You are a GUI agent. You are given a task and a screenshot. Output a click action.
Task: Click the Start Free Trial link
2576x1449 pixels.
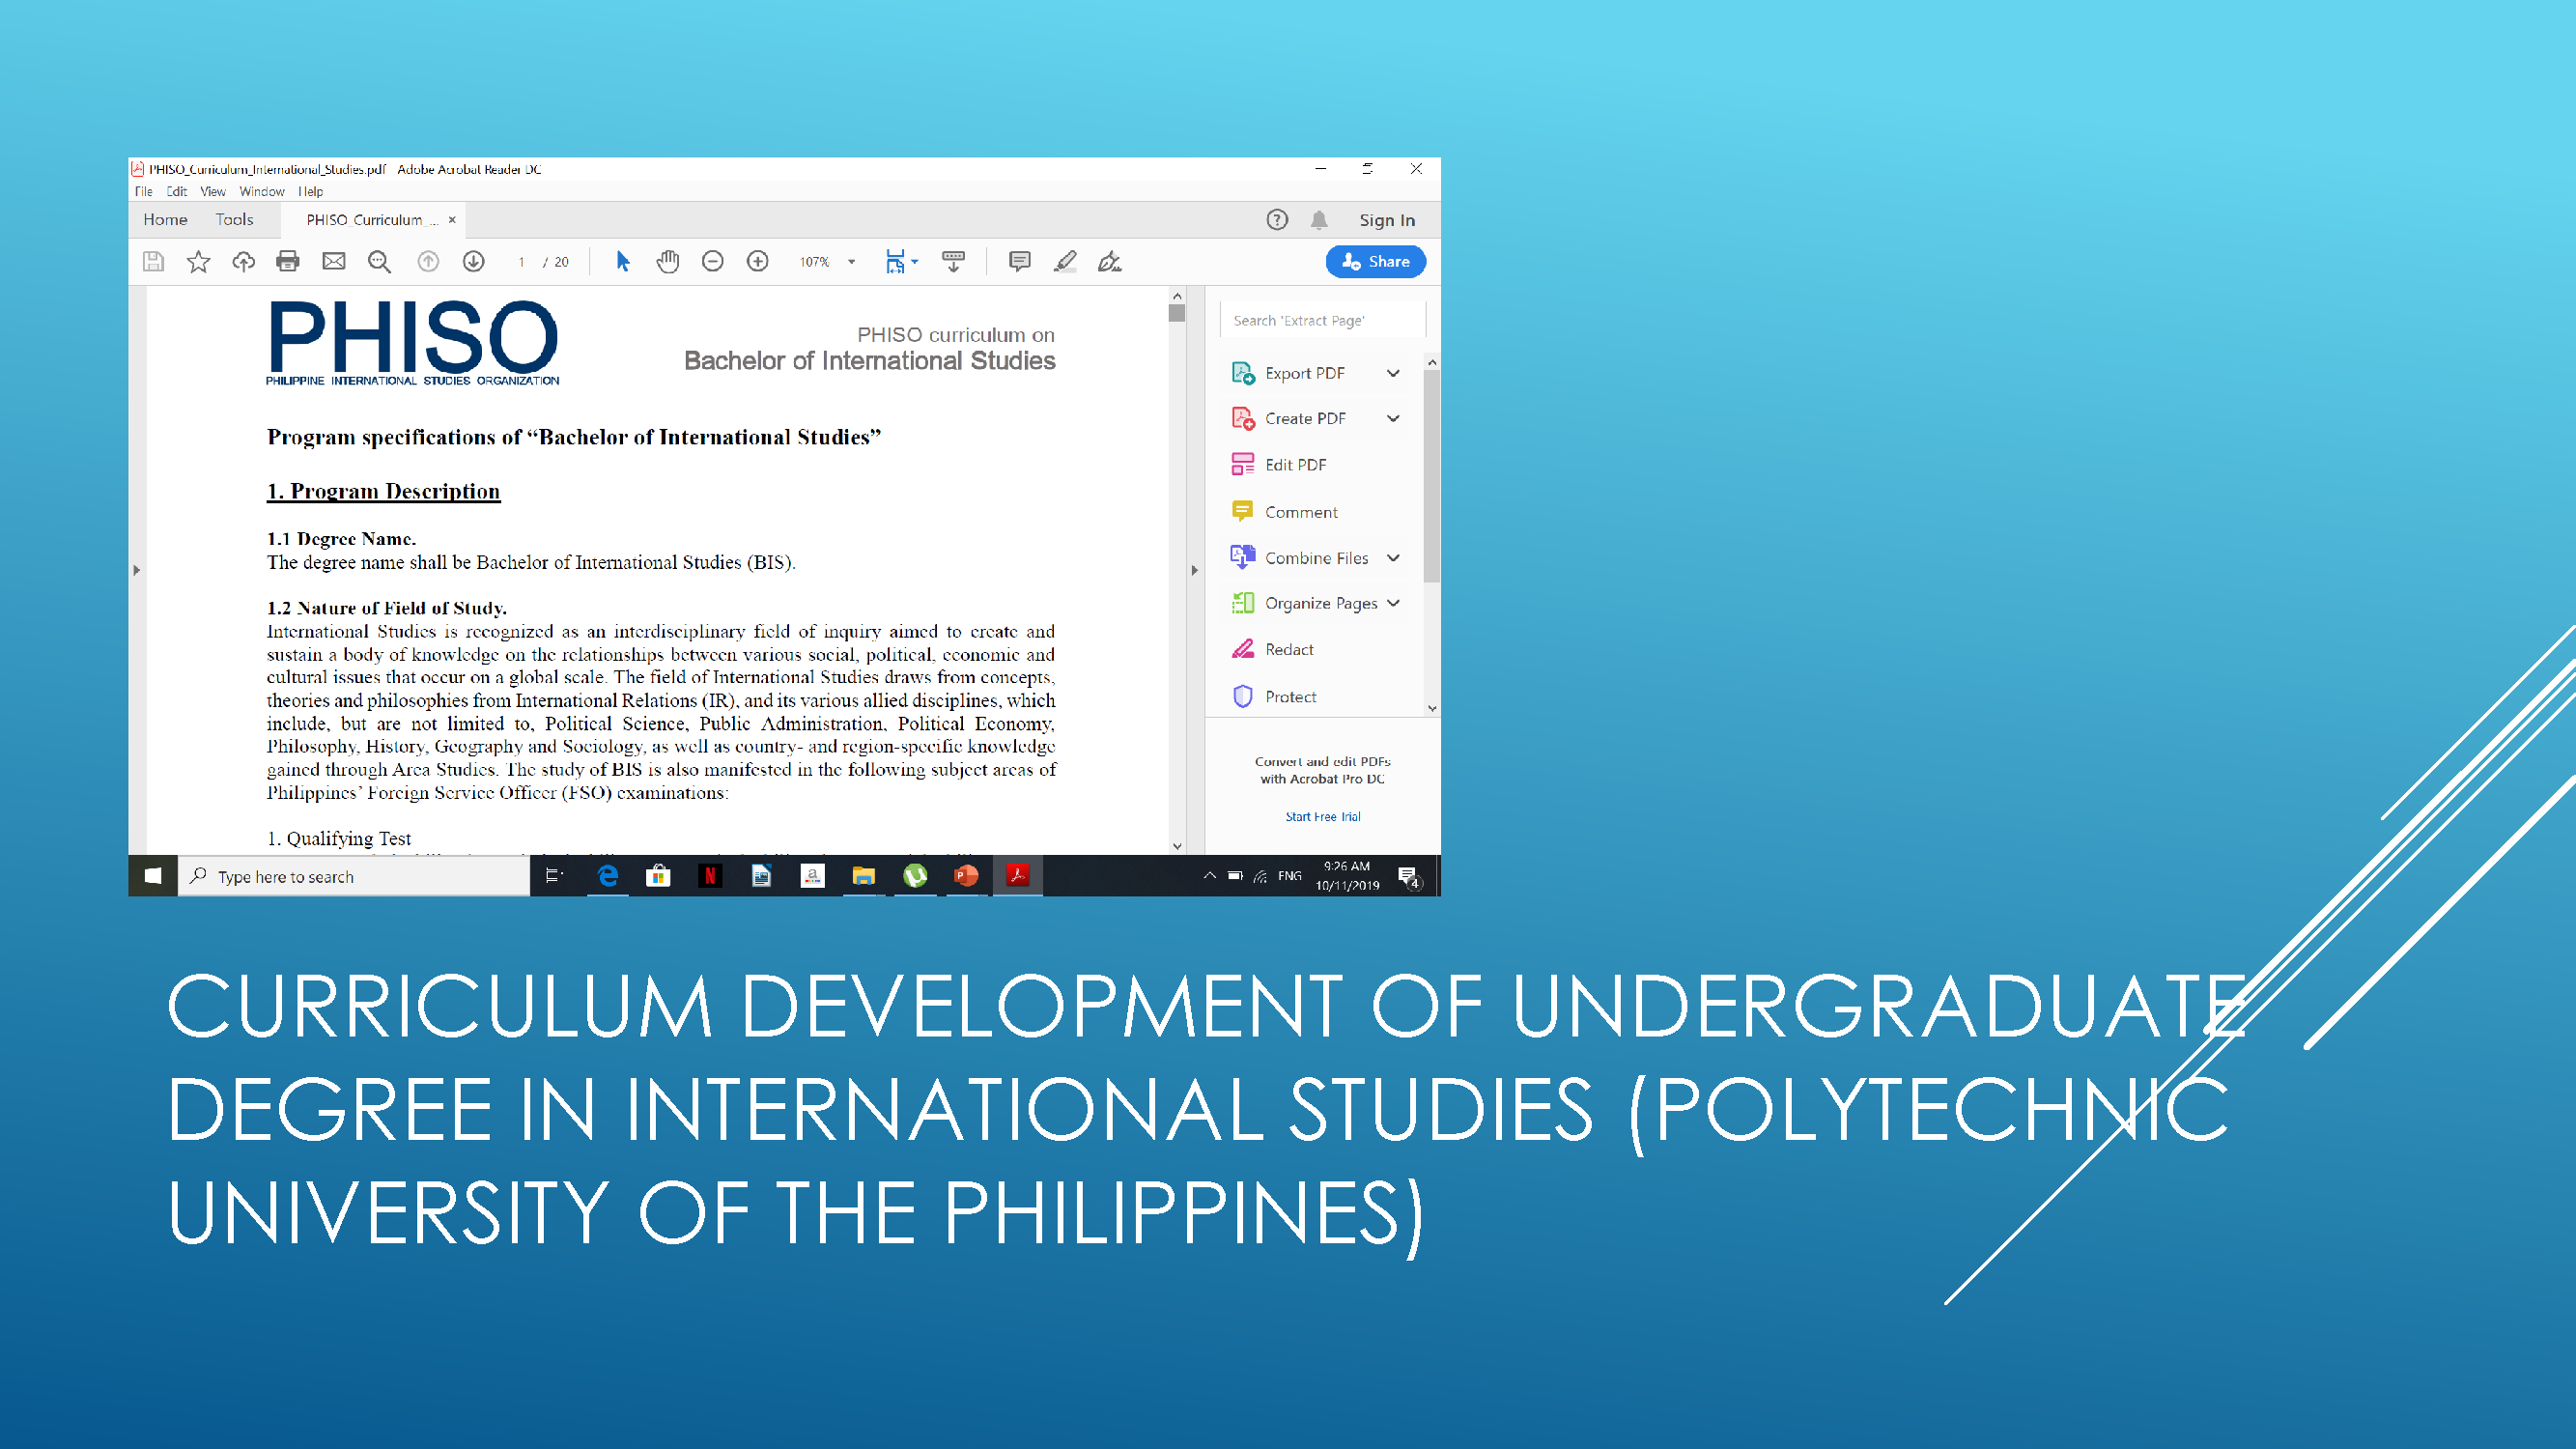[1322, 816]
